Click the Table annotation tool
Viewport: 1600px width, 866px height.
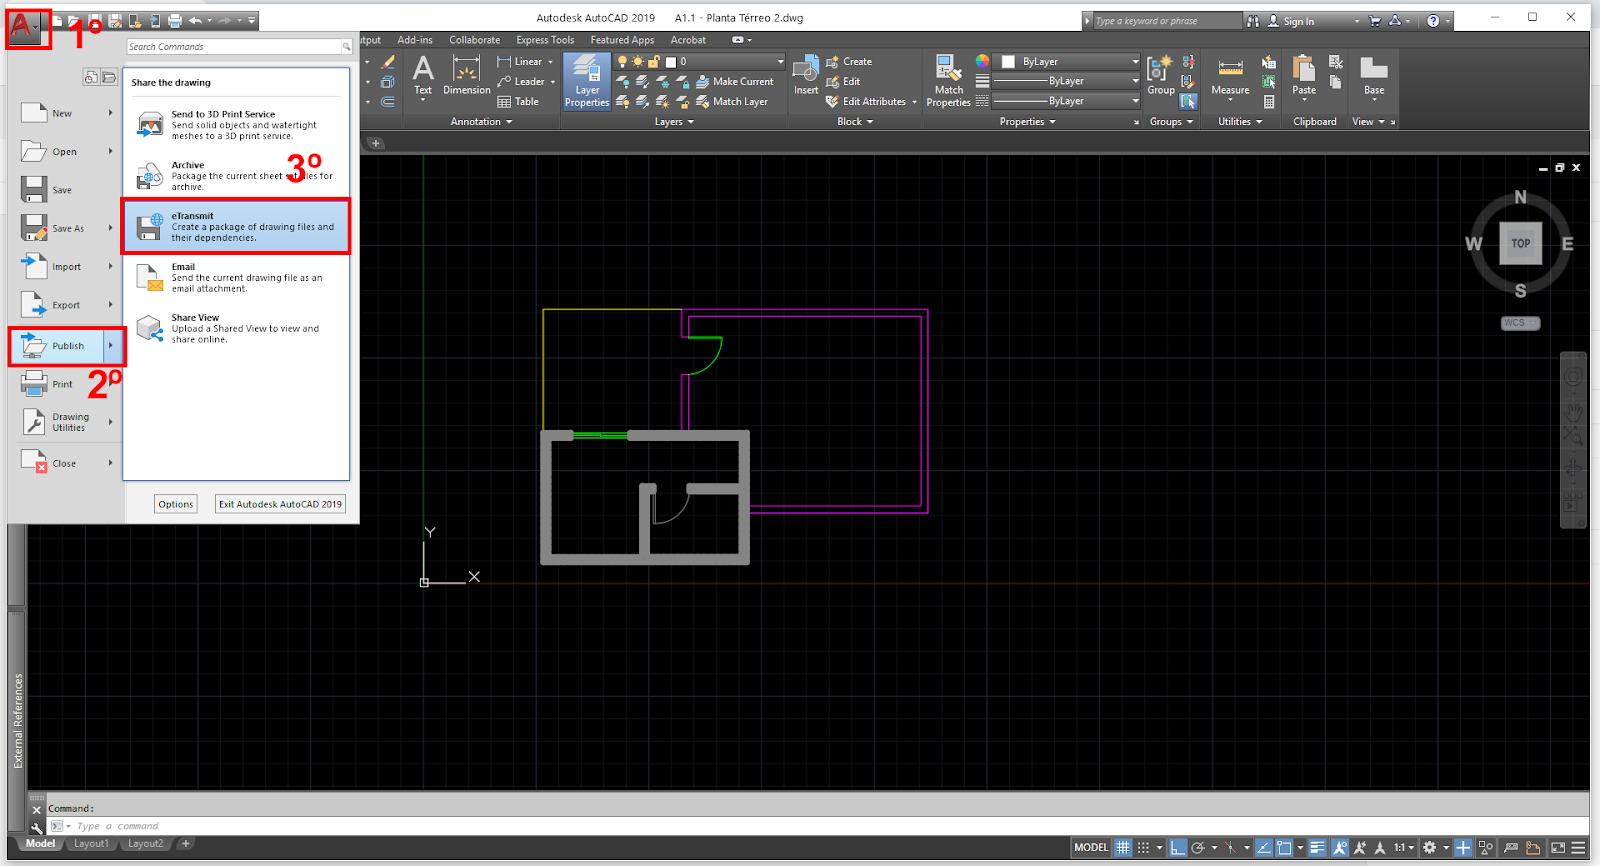click(518, 102)
